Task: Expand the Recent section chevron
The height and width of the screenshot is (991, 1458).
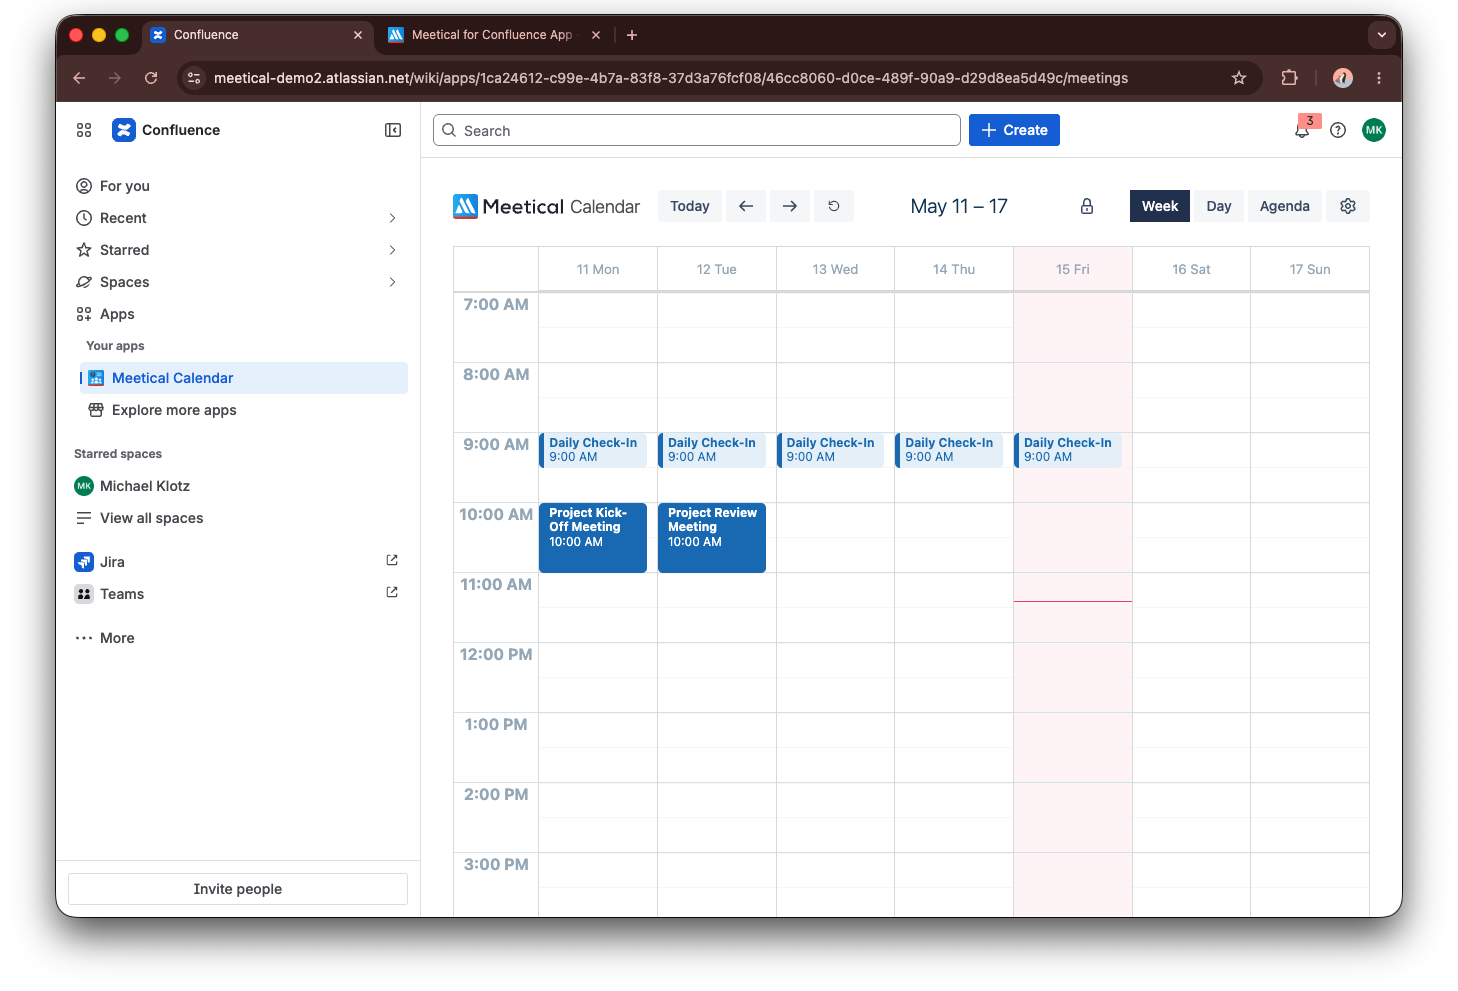Action: 392,218
